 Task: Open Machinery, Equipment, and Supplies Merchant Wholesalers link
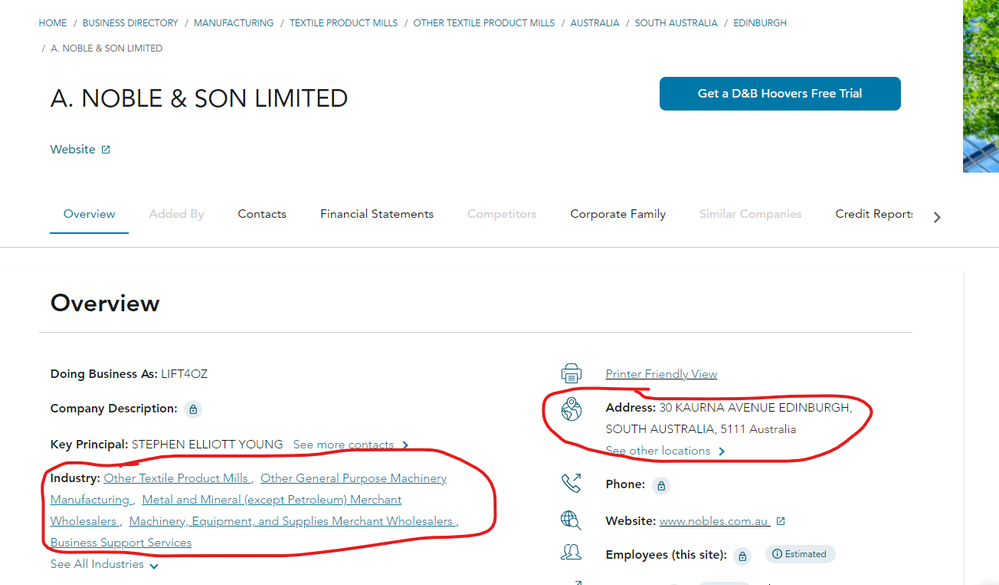[x=291, y=521]
